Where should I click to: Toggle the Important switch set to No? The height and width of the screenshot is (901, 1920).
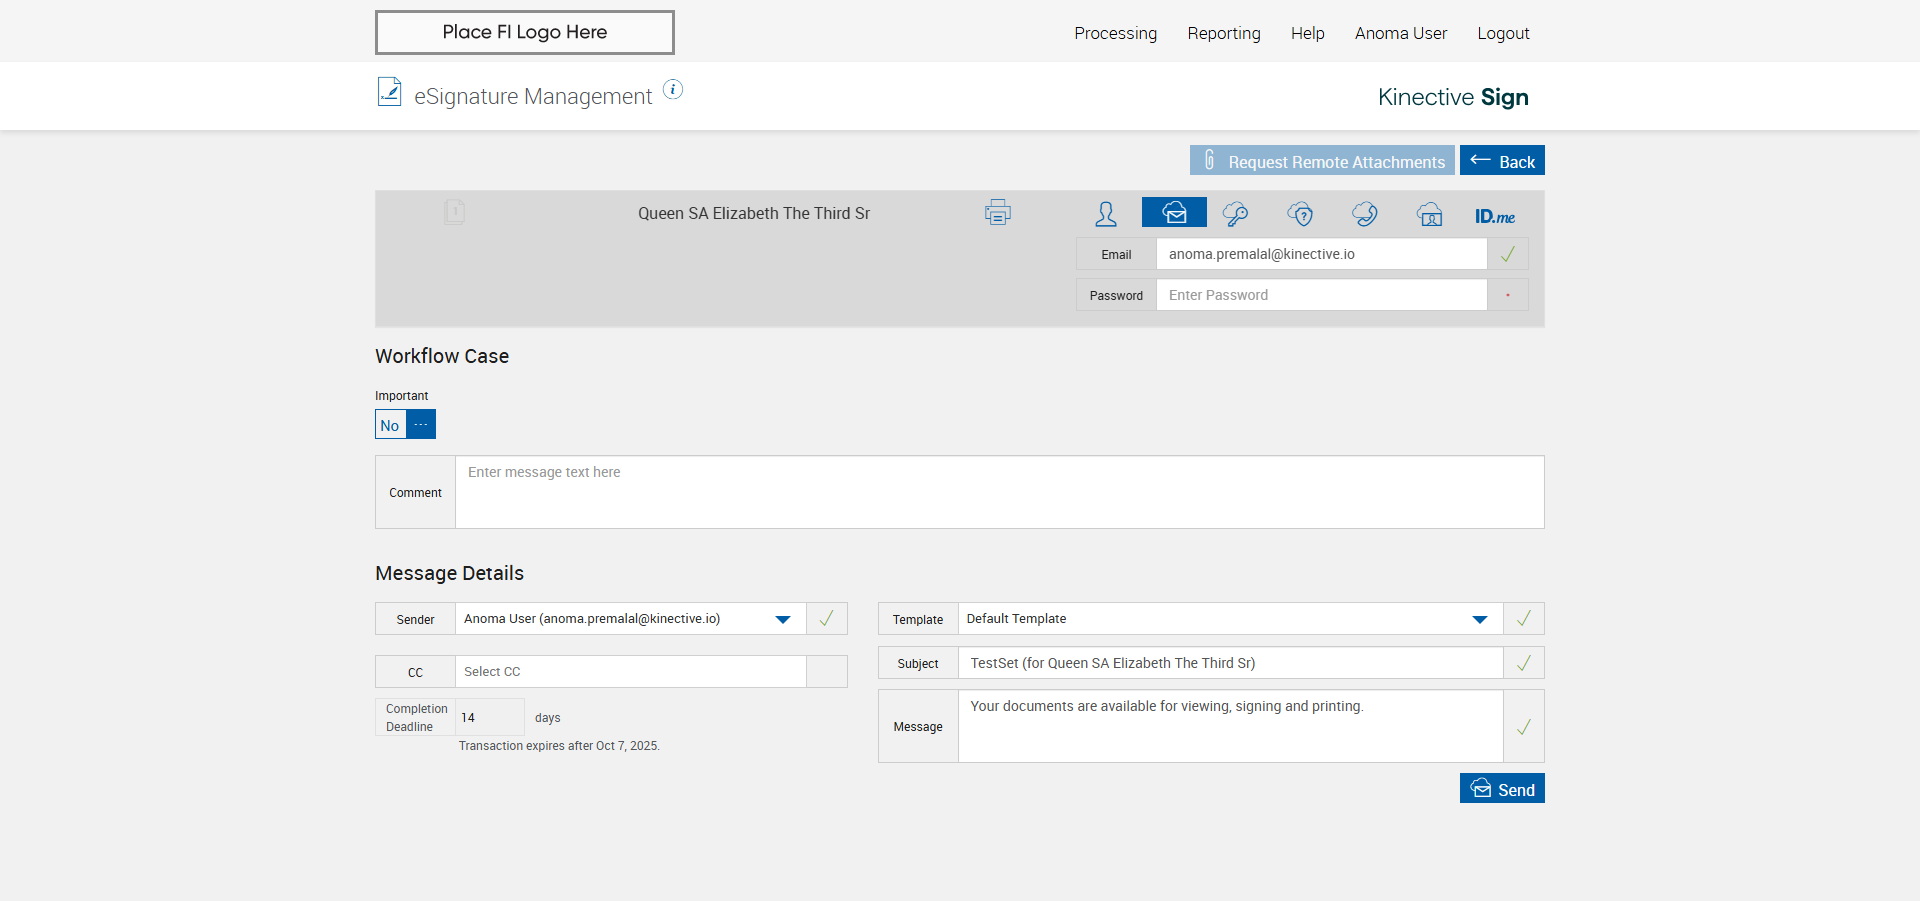click(405, 425)
